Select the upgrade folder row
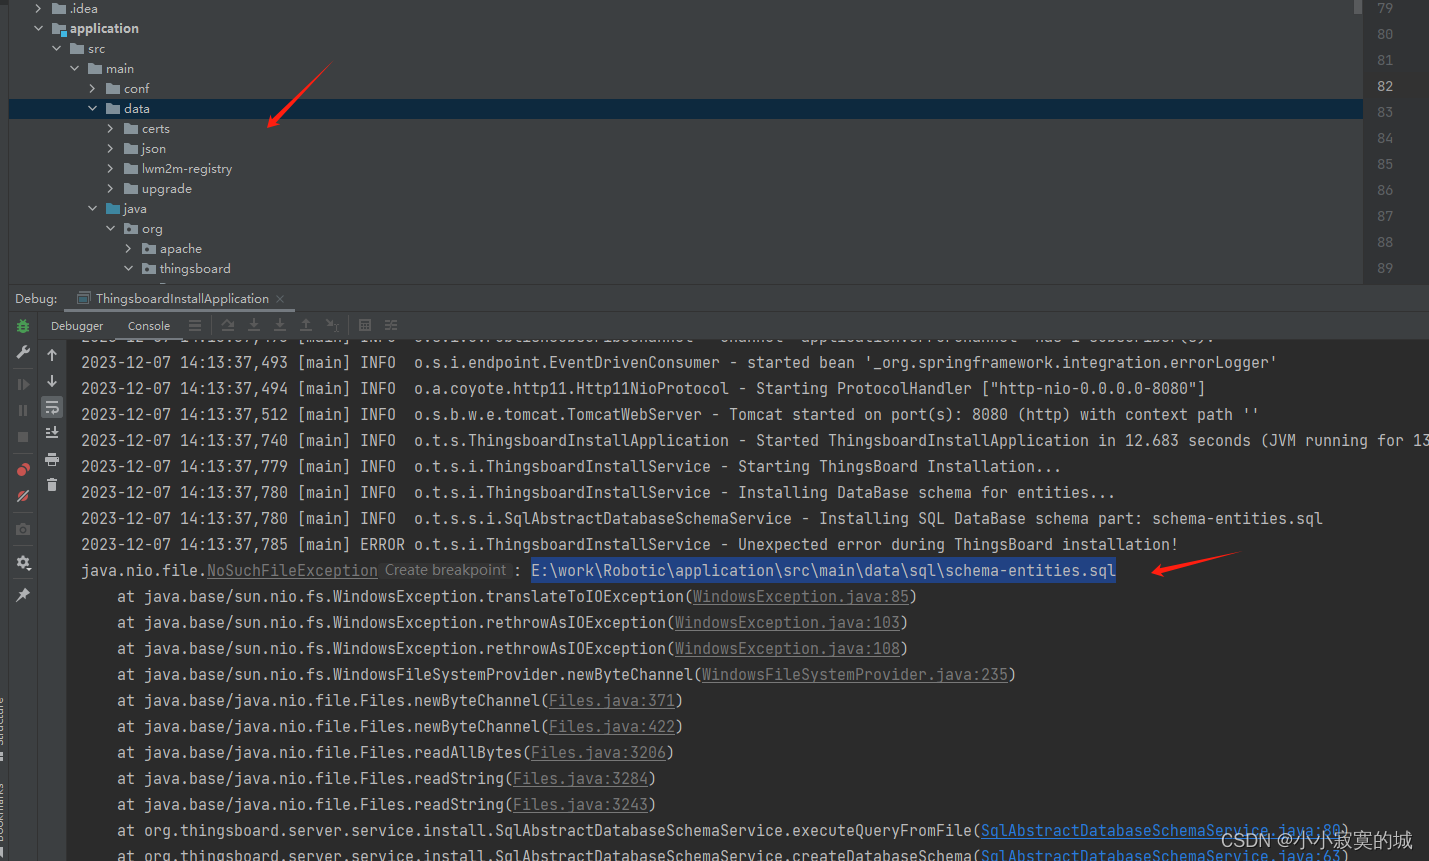 point(685,188)
